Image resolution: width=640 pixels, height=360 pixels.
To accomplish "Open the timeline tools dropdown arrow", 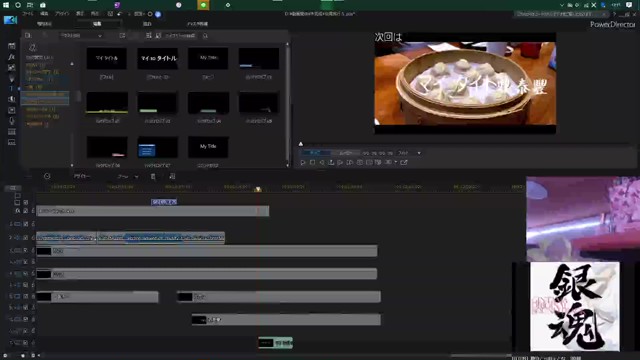I will pos(136,177).
